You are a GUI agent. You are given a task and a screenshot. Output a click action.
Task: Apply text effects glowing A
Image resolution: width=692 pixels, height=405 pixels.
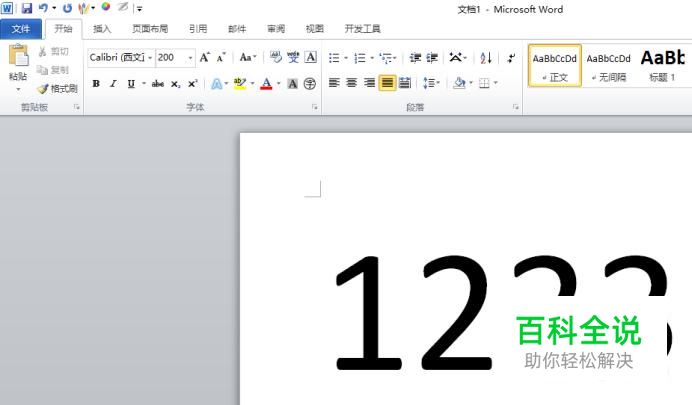click(x=216, y=83)
